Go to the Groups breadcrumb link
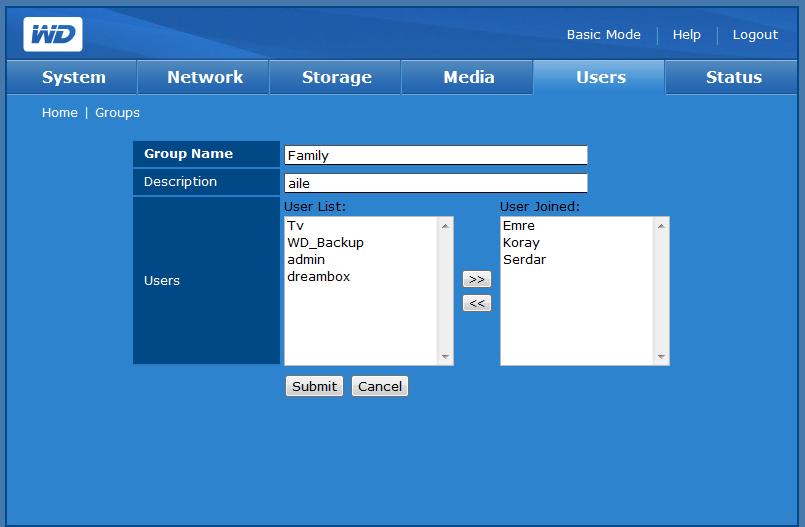Viewport: 805px width, 527px height. coord(117,112)
